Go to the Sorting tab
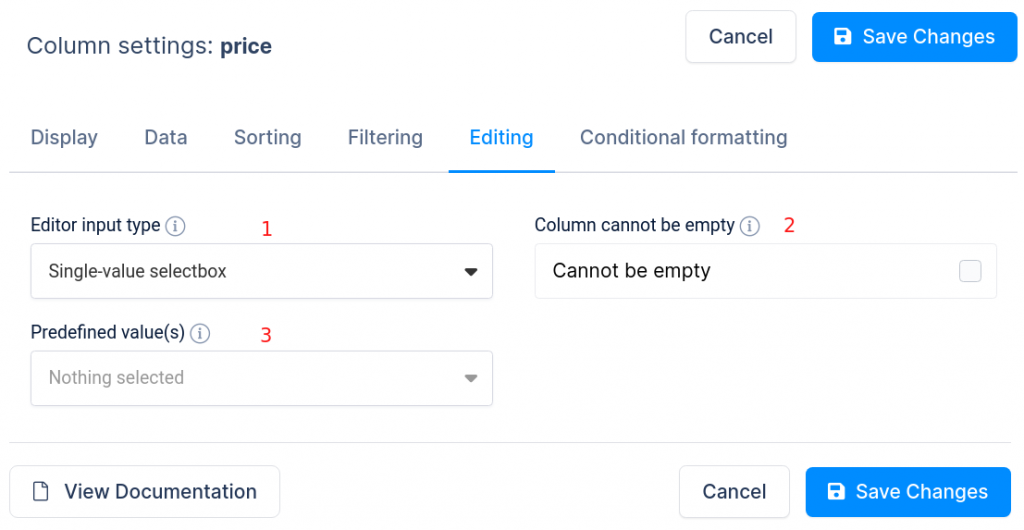Screen dimensions: 1024x530 coord(268,137)
